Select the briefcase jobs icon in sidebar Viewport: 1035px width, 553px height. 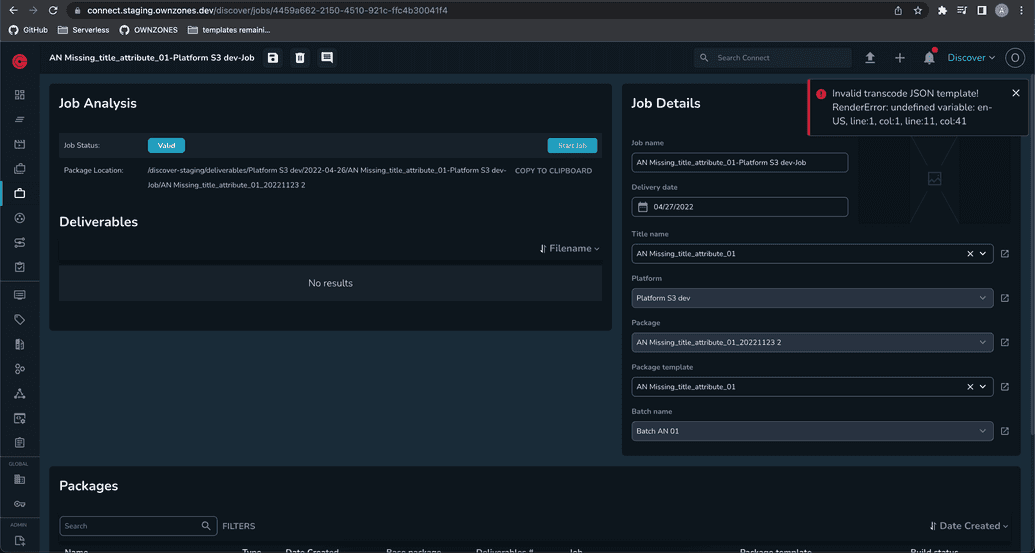coord(20,193)
